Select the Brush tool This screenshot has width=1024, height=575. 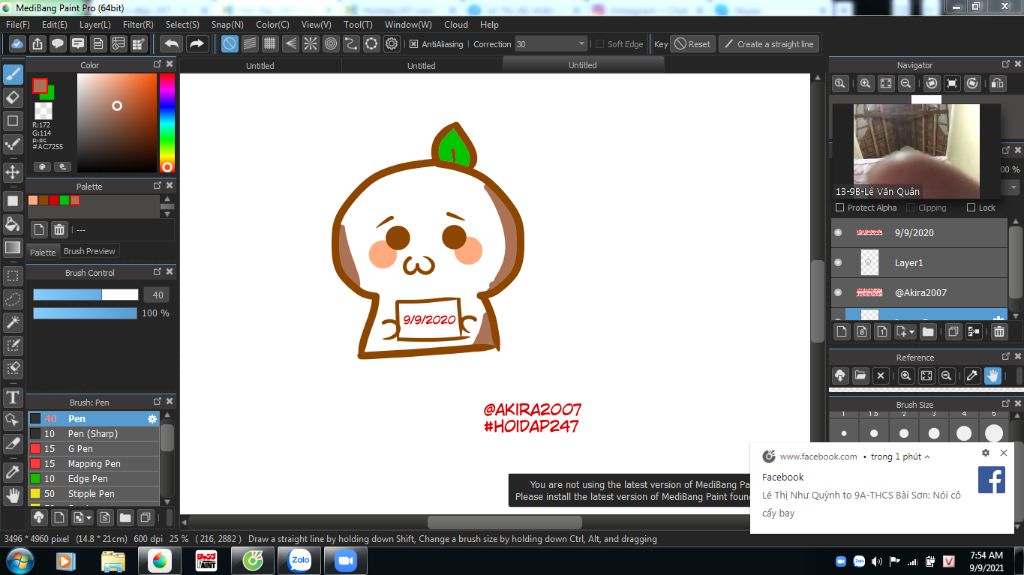click(12, 74)
